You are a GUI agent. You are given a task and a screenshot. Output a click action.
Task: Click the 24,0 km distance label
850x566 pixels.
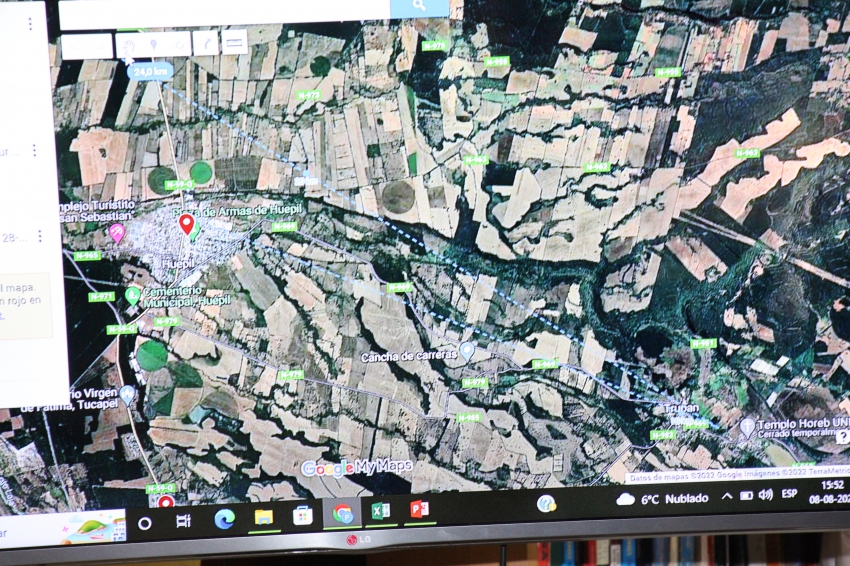click(151, 72)
